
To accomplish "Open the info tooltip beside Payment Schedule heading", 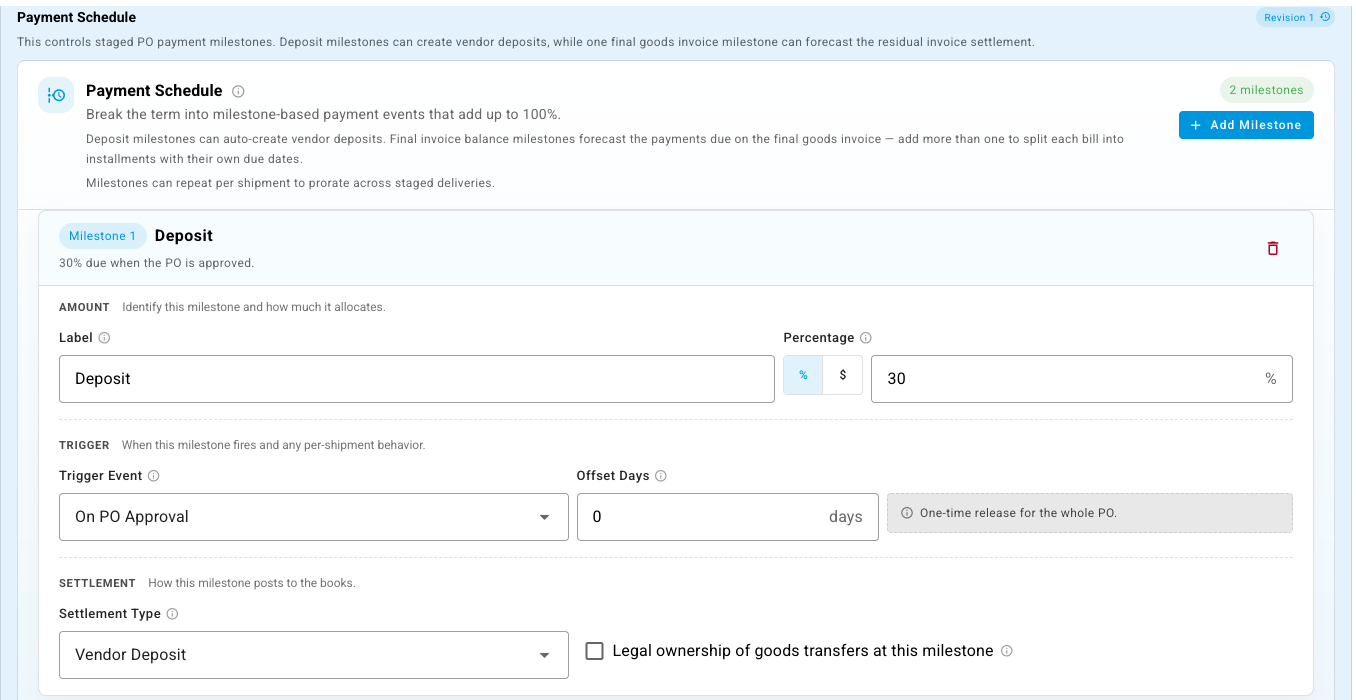I will [238, 91].
